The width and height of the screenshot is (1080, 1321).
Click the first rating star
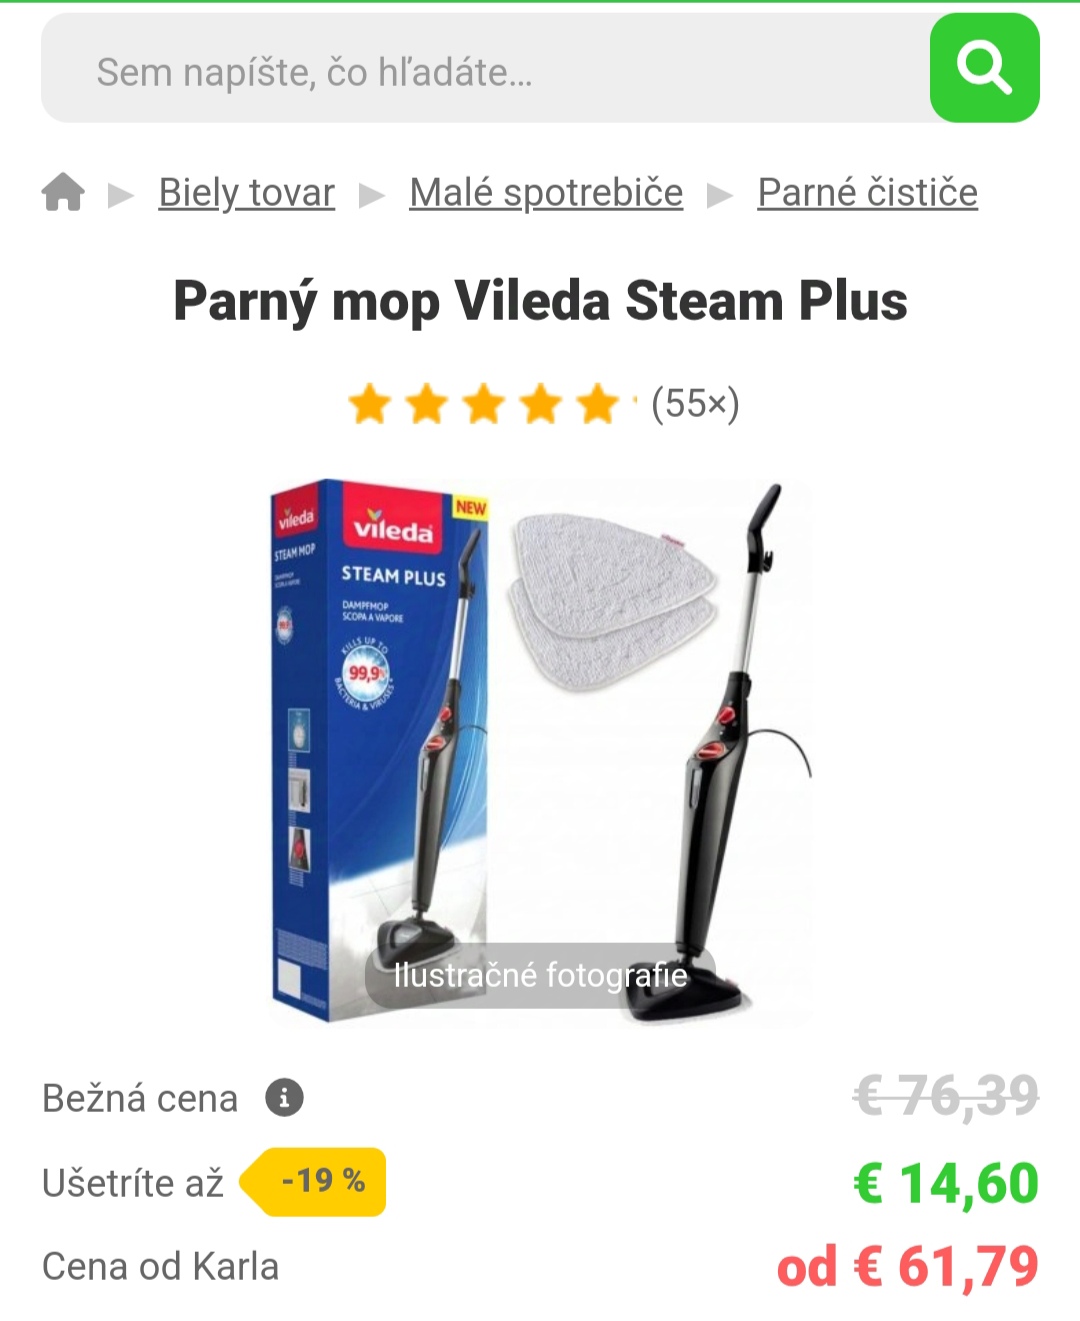[x=370, y=405]
